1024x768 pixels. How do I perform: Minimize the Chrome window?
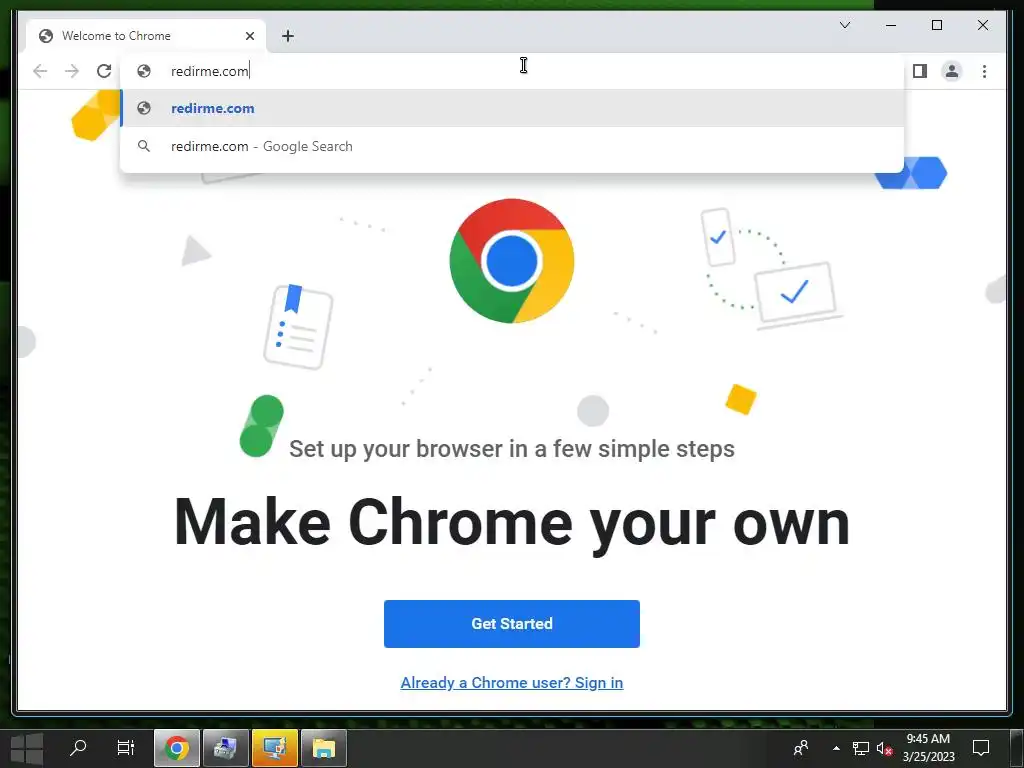tap(891, 25)
